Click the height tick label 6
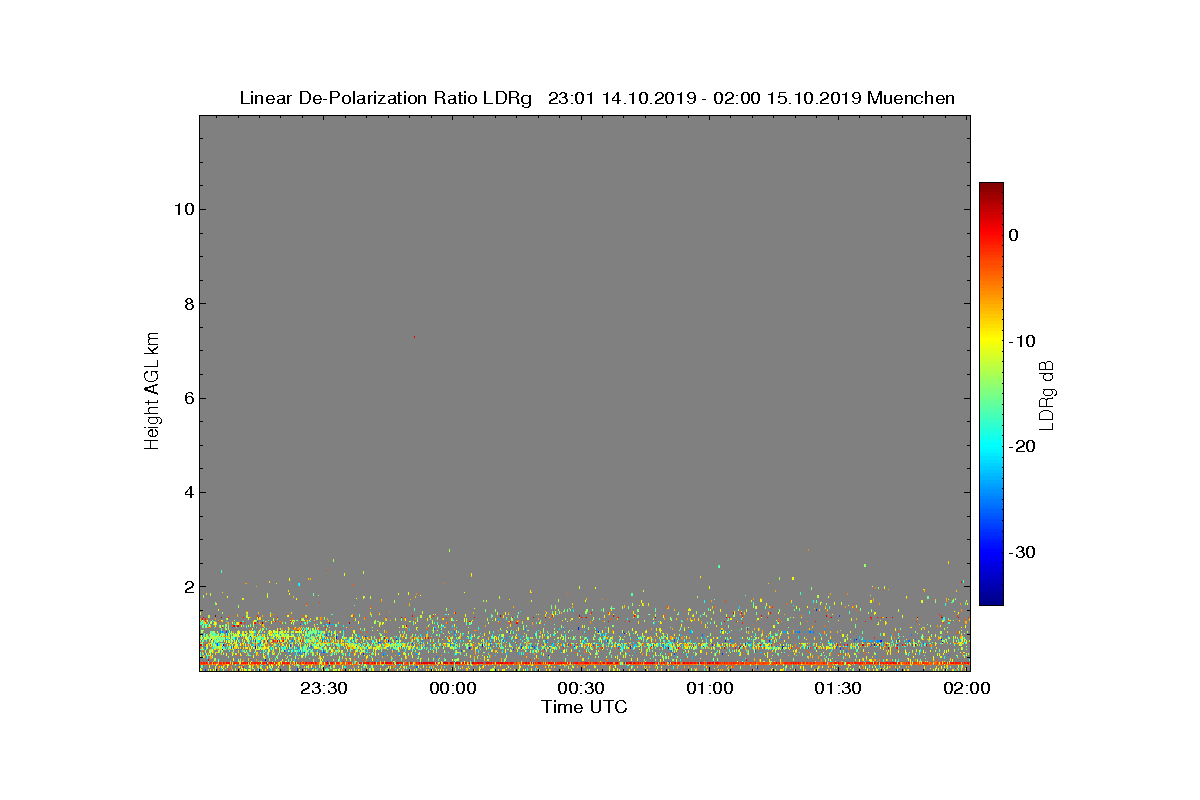 tap(187, 398)
